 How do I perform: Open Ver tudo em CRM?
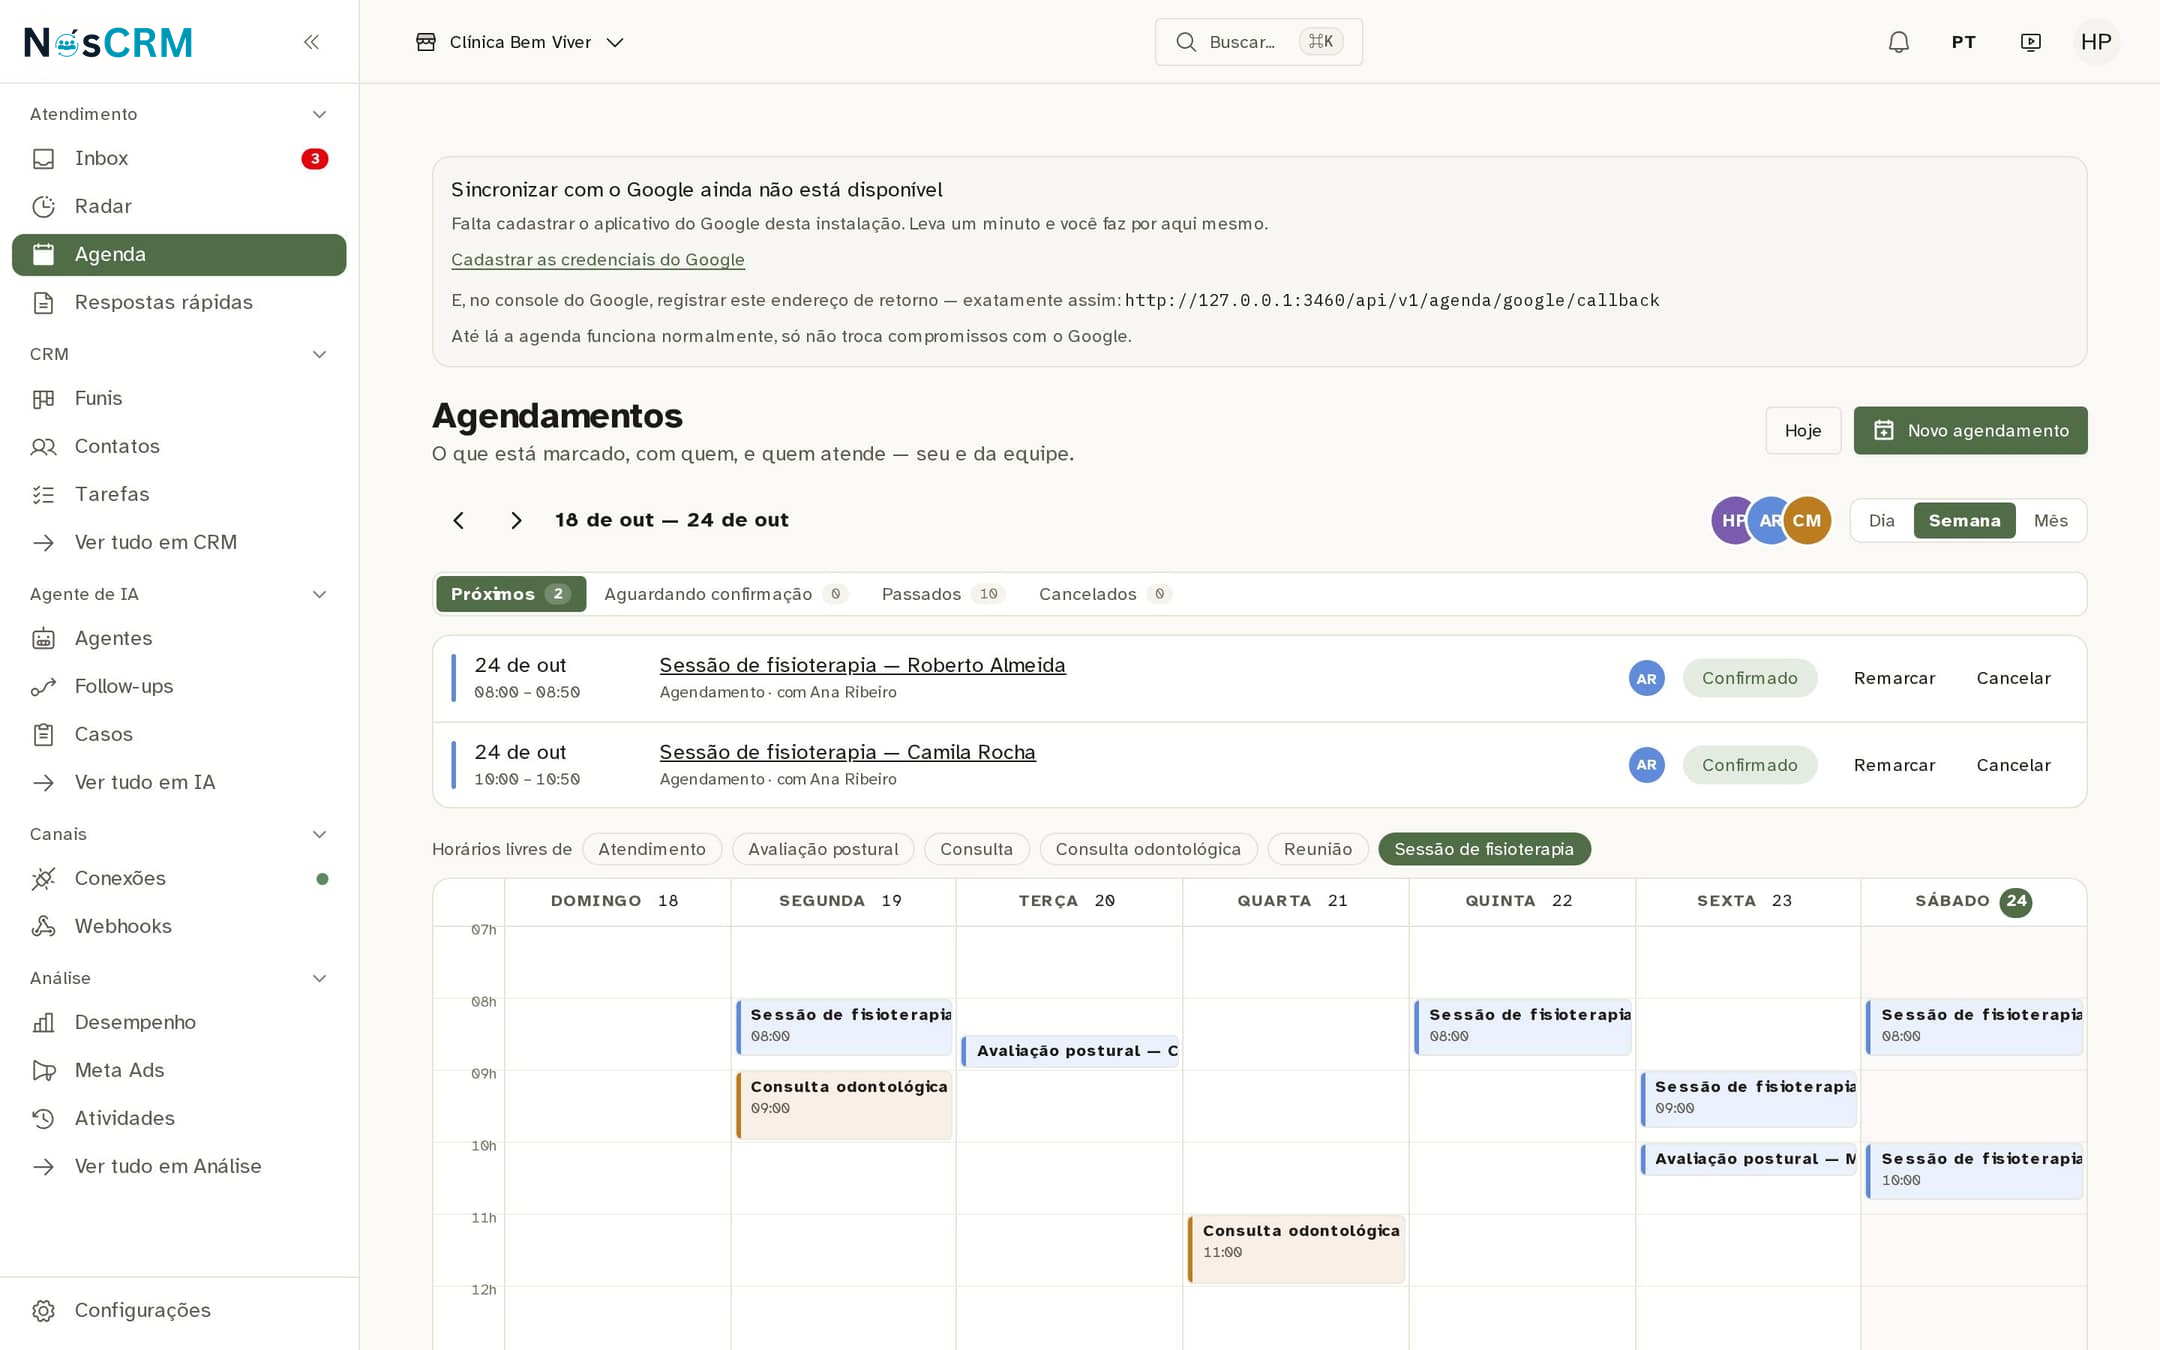(x=179, y=543)
